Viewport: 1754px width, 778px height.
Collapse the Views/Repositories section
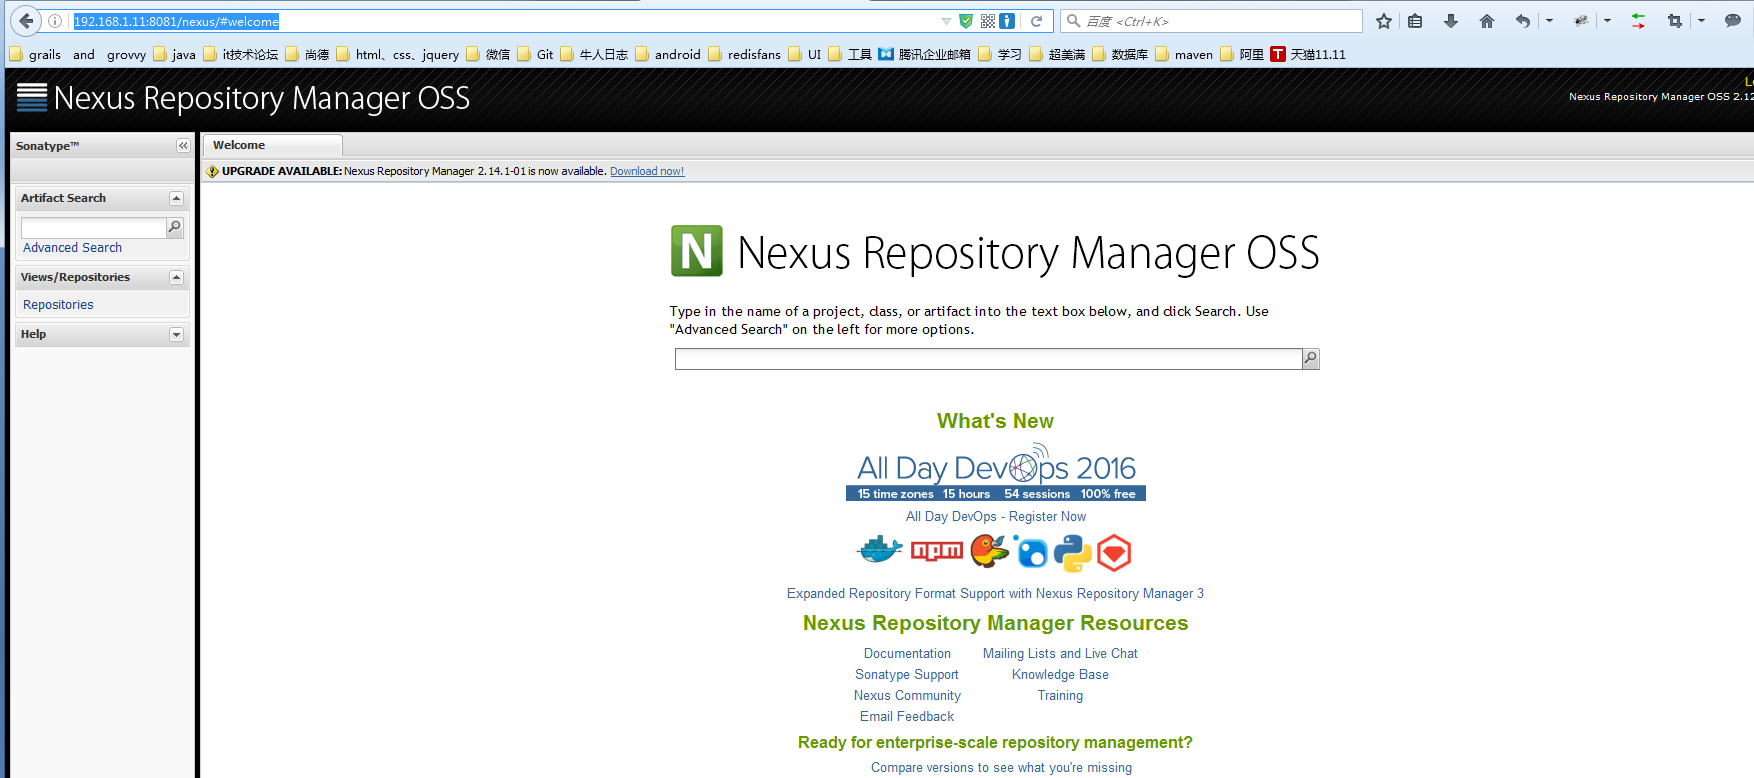(176, 277)
